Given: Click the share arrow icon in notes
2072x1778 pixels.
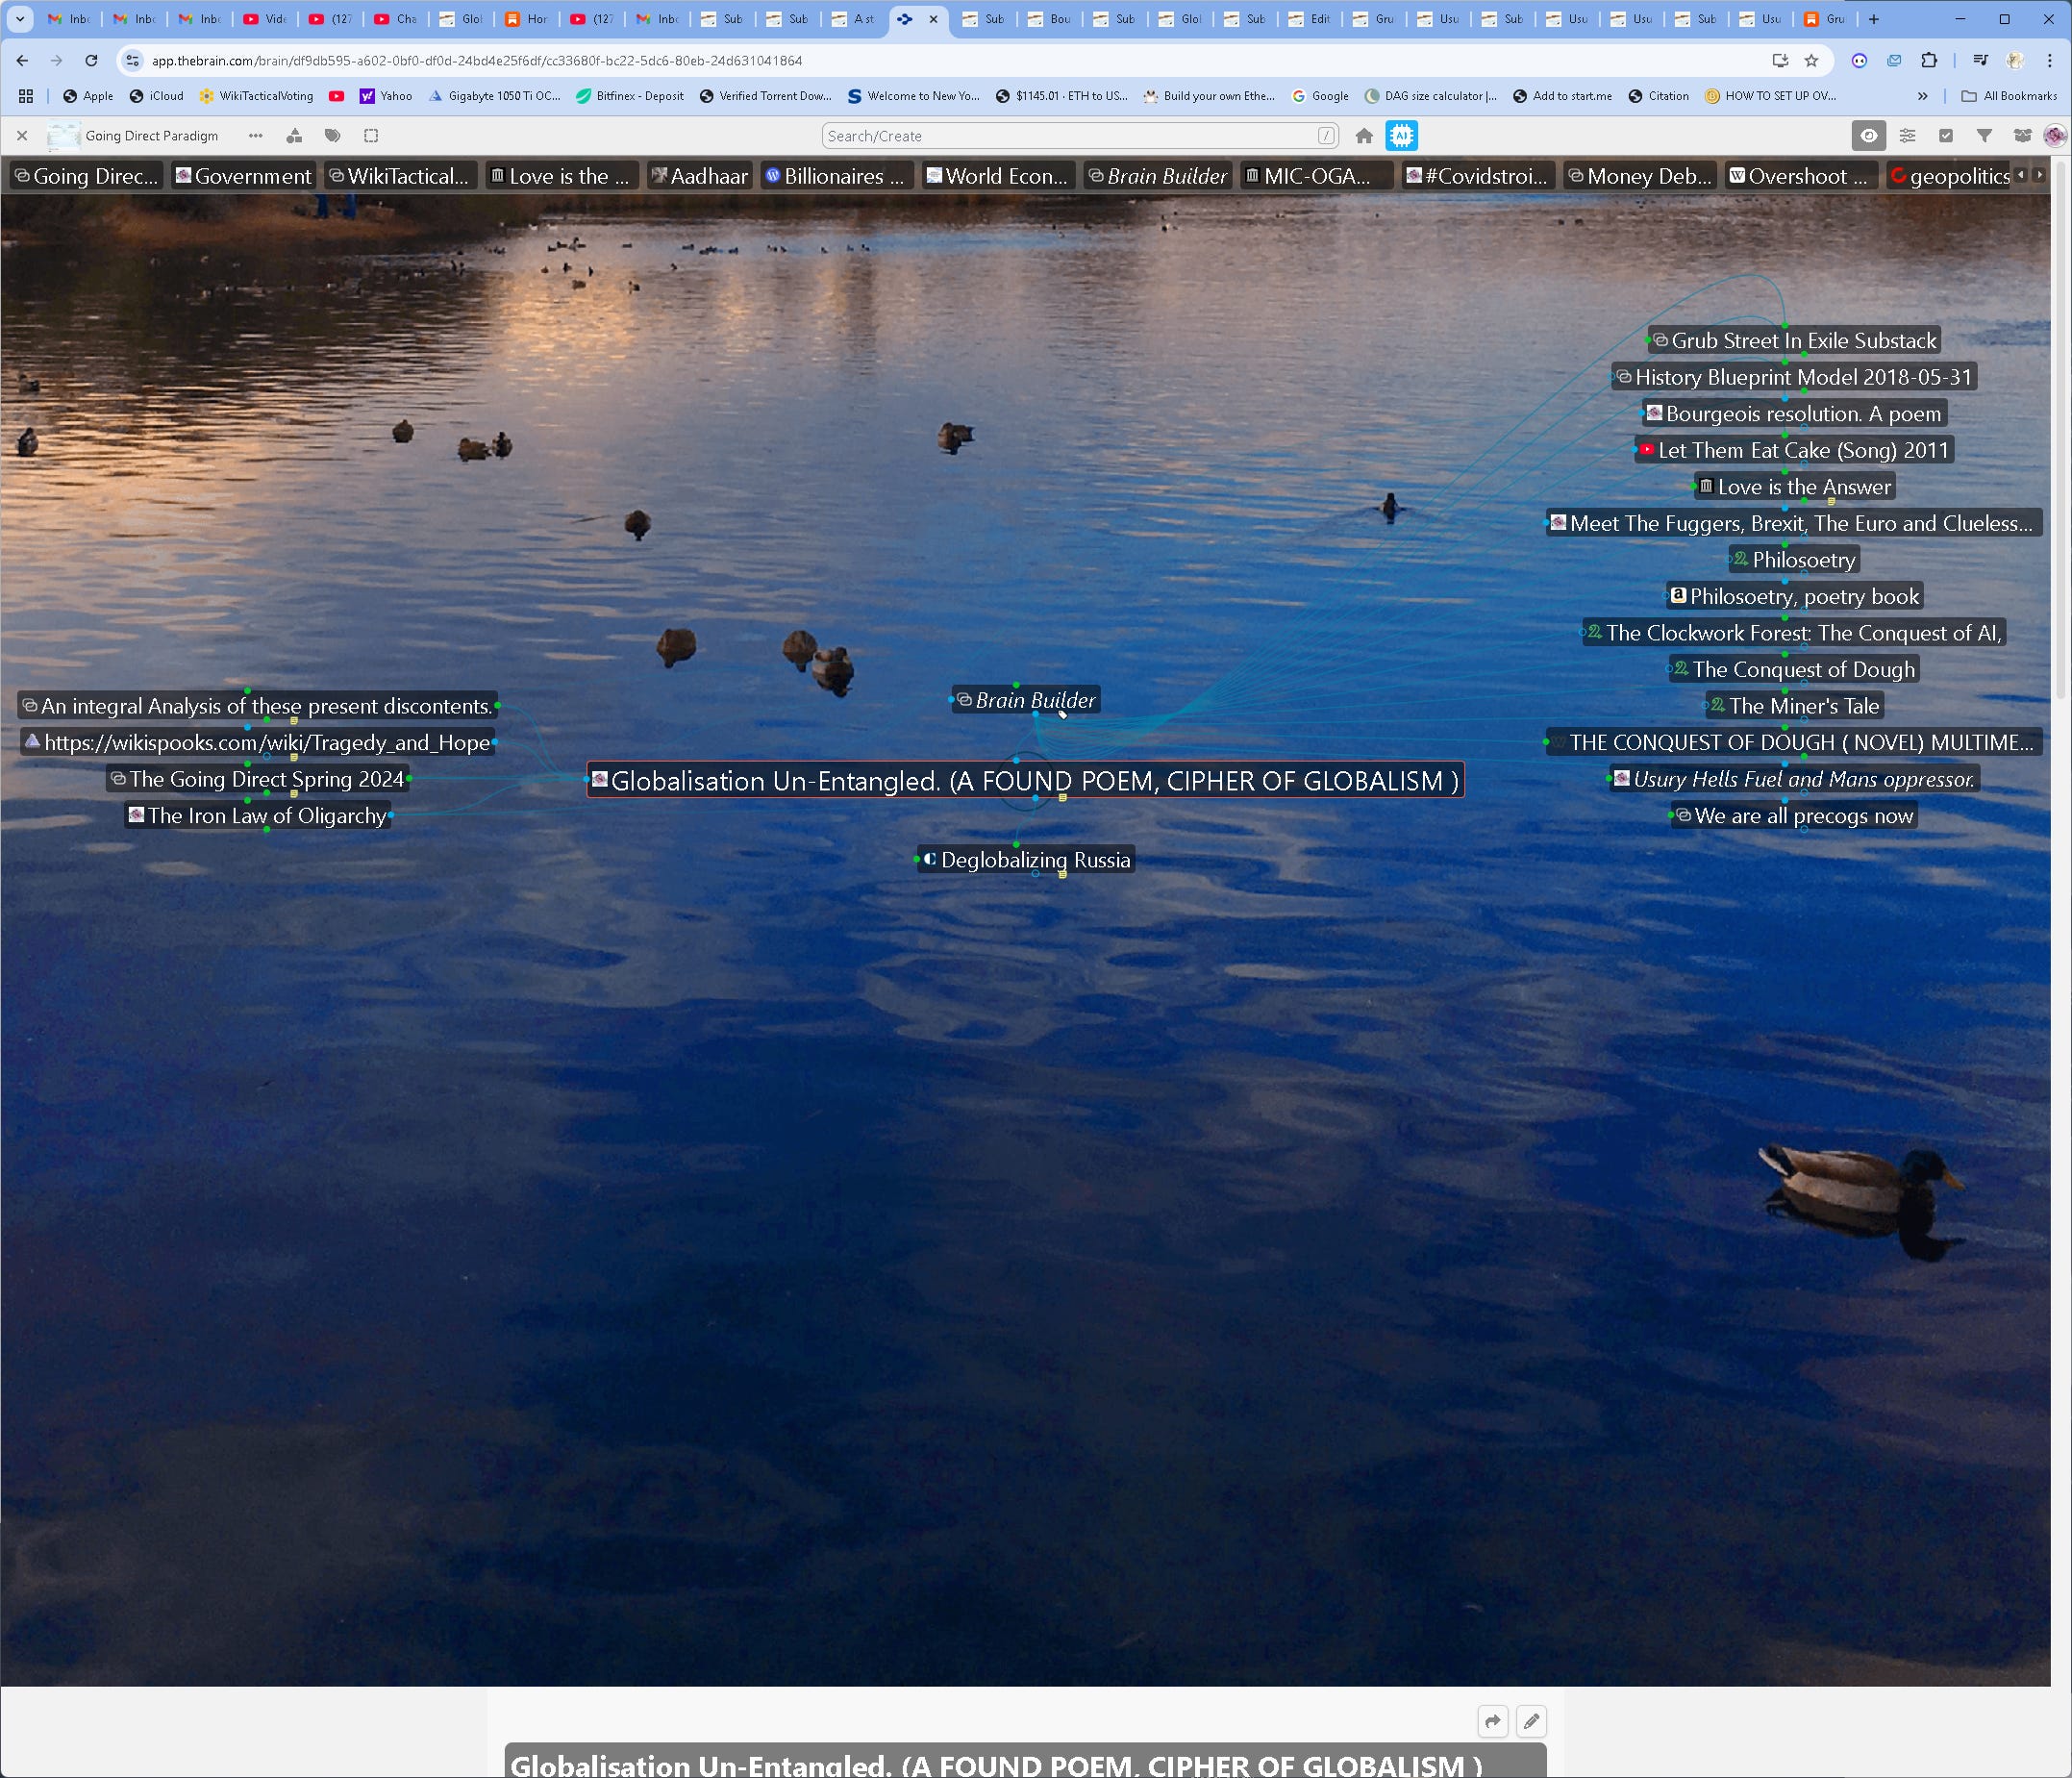Looking at the screenshot, I should pos(1492,1721).
